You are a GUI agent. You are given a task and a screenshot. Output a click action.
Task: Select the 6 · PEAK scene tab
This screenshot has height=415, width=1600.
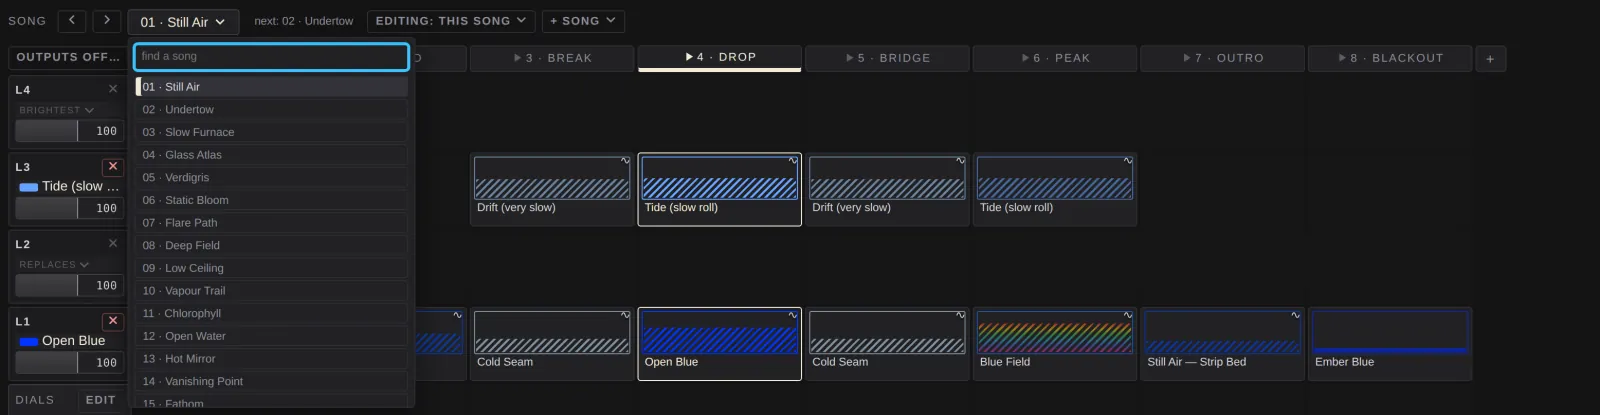click(1055, 58)
